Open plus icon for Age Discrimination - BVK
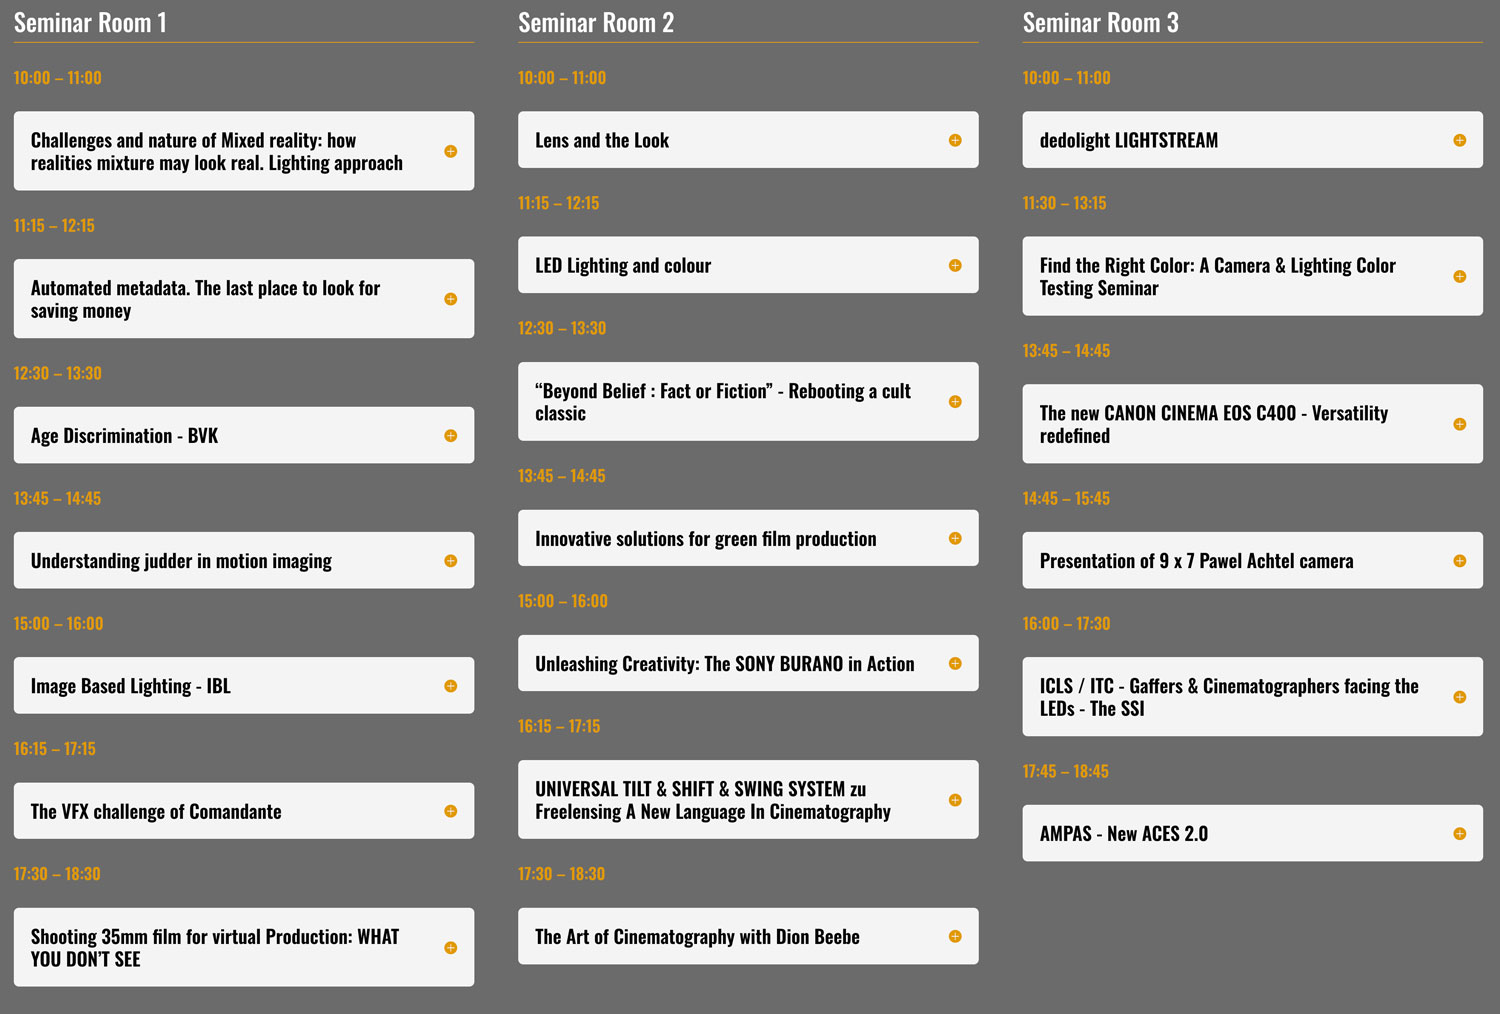Viewport: 1500px width, 1014px height. click(450, 436)
